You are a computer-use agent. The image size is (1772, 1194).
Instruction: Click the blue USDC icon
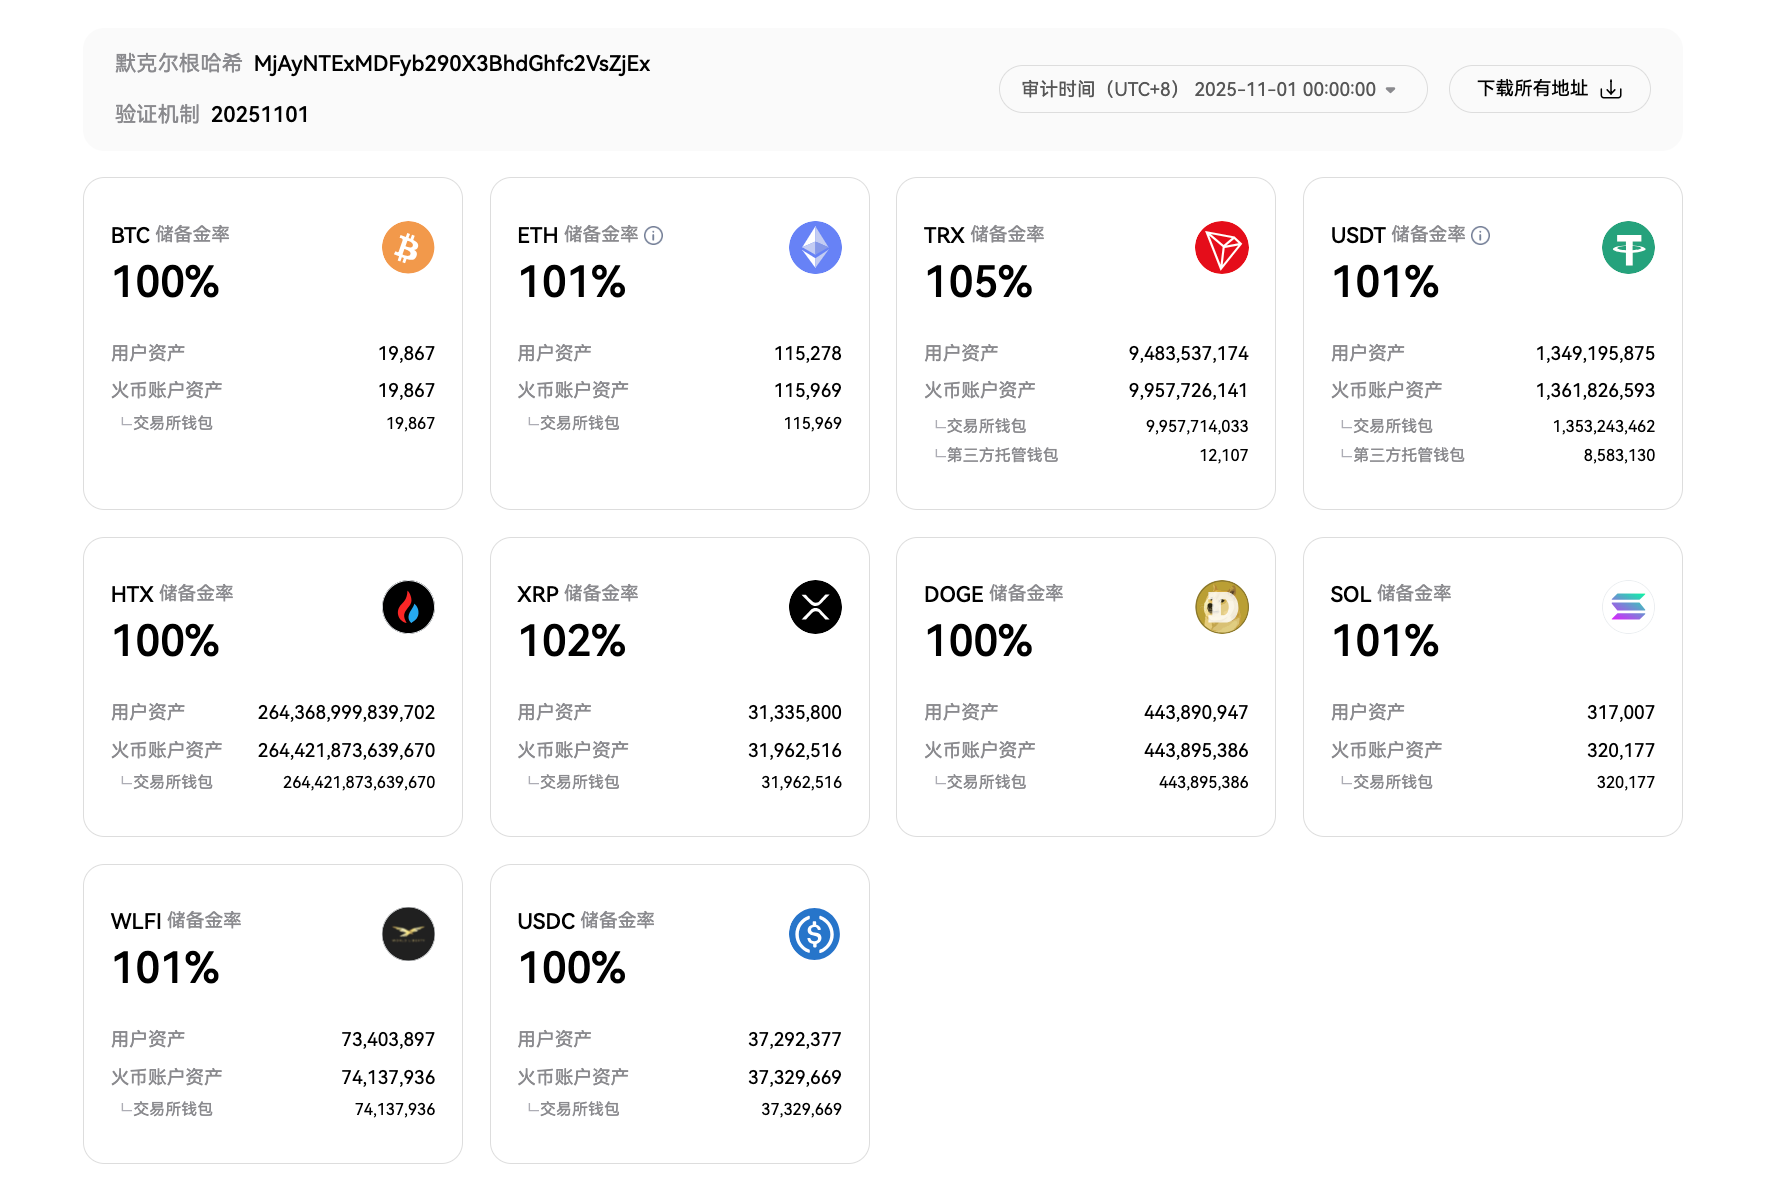coord(815,934)
